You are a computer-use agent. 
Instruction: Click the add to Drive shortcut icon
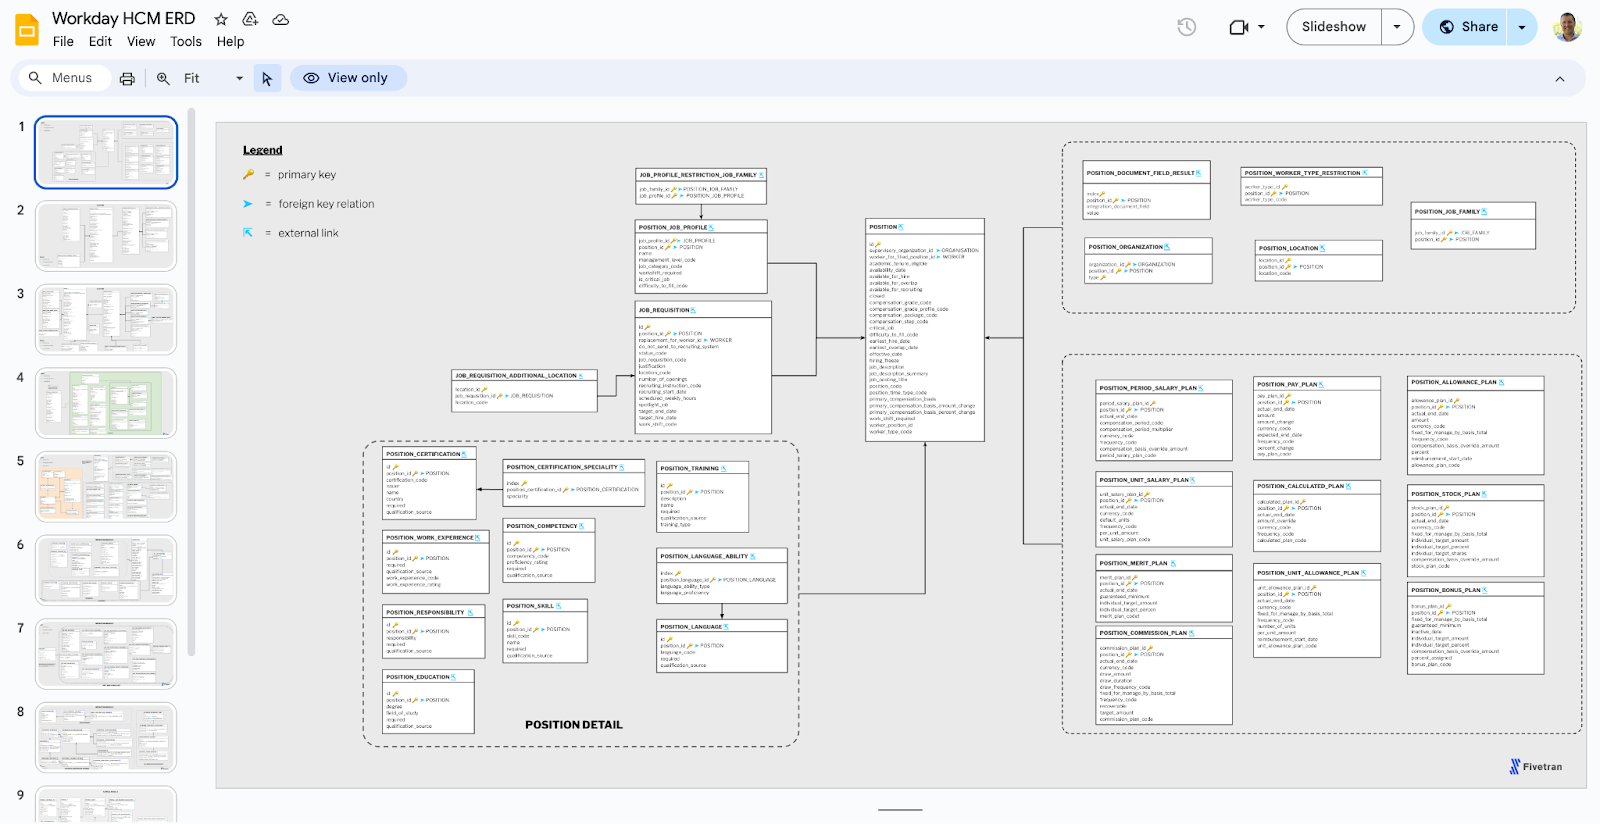[250, 19]
